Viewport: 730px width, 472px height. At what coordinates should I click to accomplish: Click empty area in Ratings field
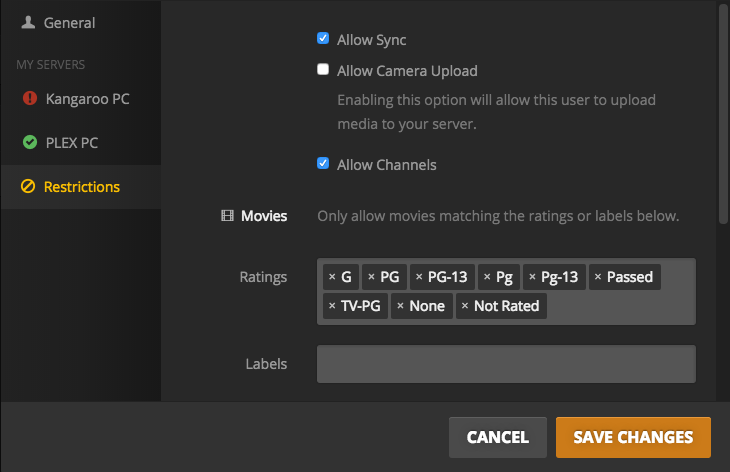pos(620,306)
